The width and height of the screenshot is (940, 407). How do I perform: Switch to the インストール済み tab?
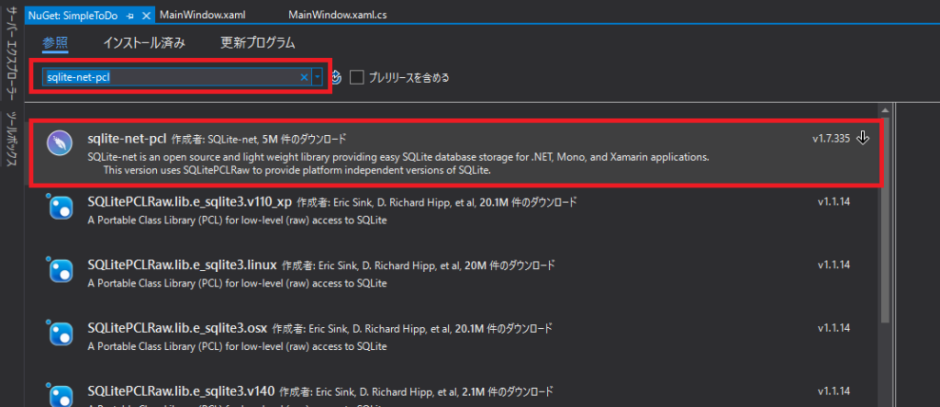click(x=145, y=43)
